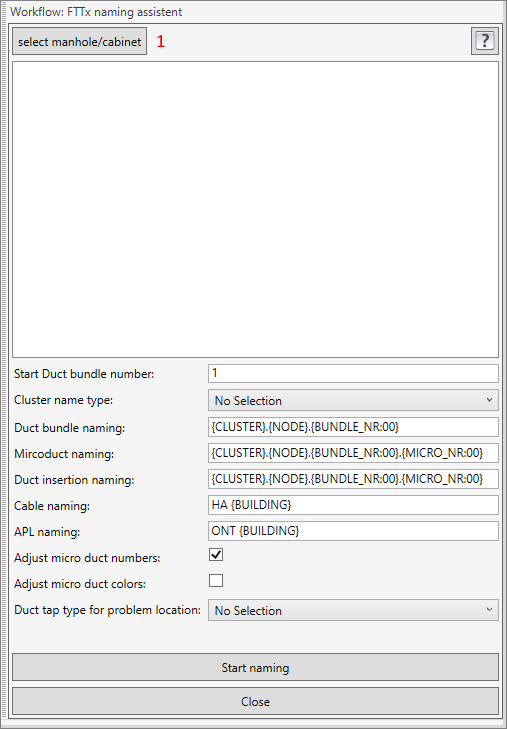Focus the Start Duct bundle number field
The width and height of the screenshot is (507, 729).
pos(353,373)
